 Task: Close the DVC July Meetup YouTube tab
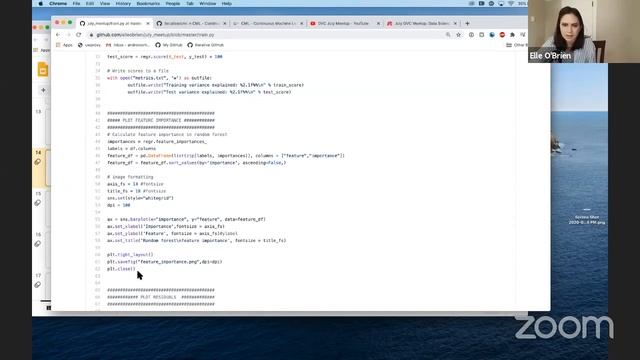(x=378, y=24)
